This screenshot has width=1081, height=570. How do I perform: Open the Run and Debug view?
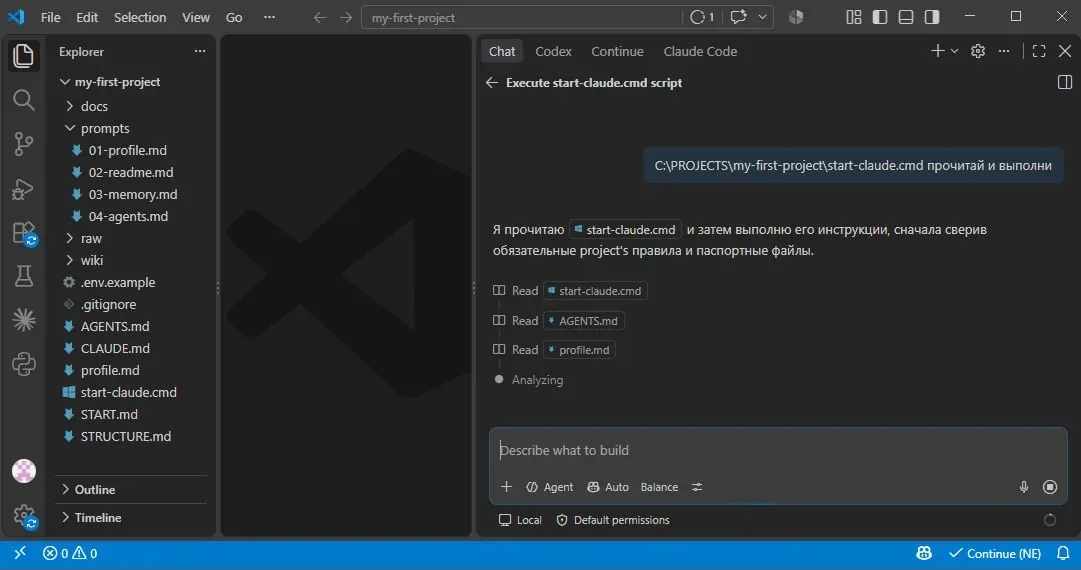point(23,188)
